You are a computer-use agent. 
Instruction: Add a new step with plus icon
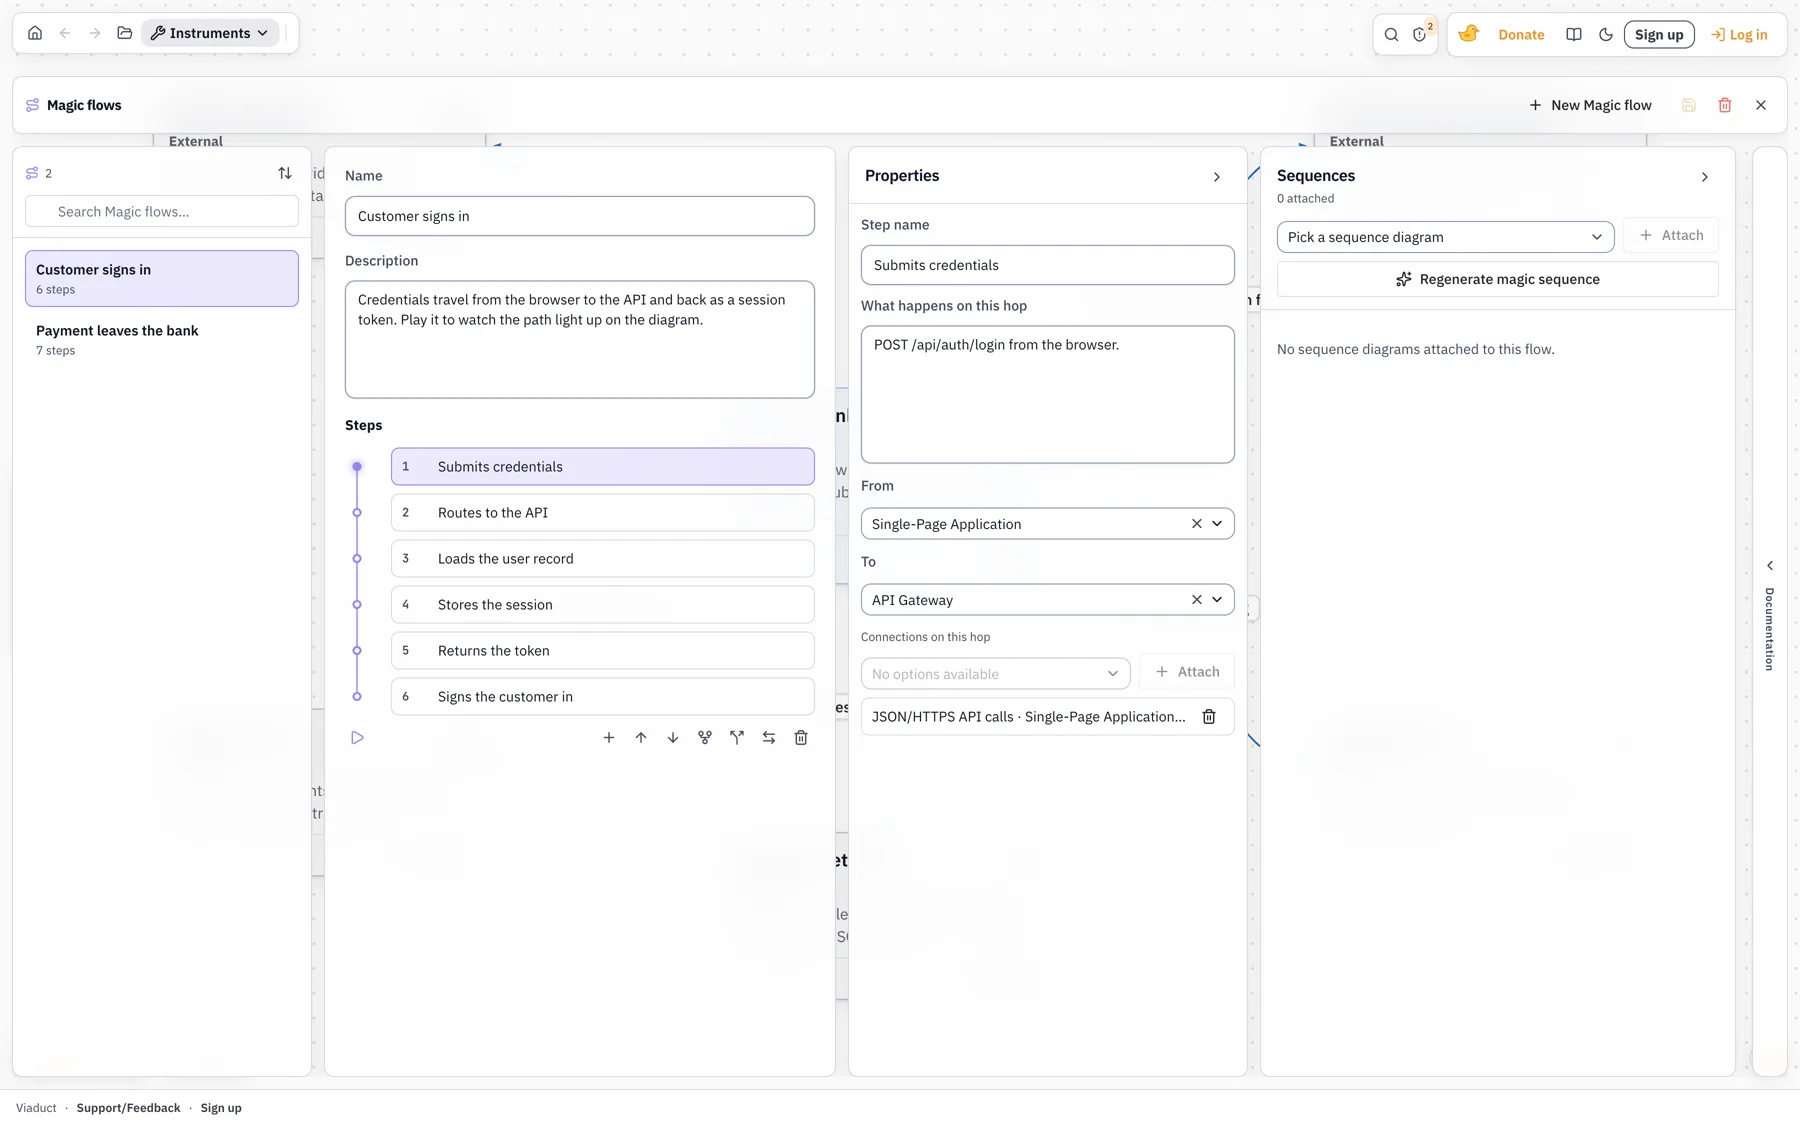tap(609, 738)
